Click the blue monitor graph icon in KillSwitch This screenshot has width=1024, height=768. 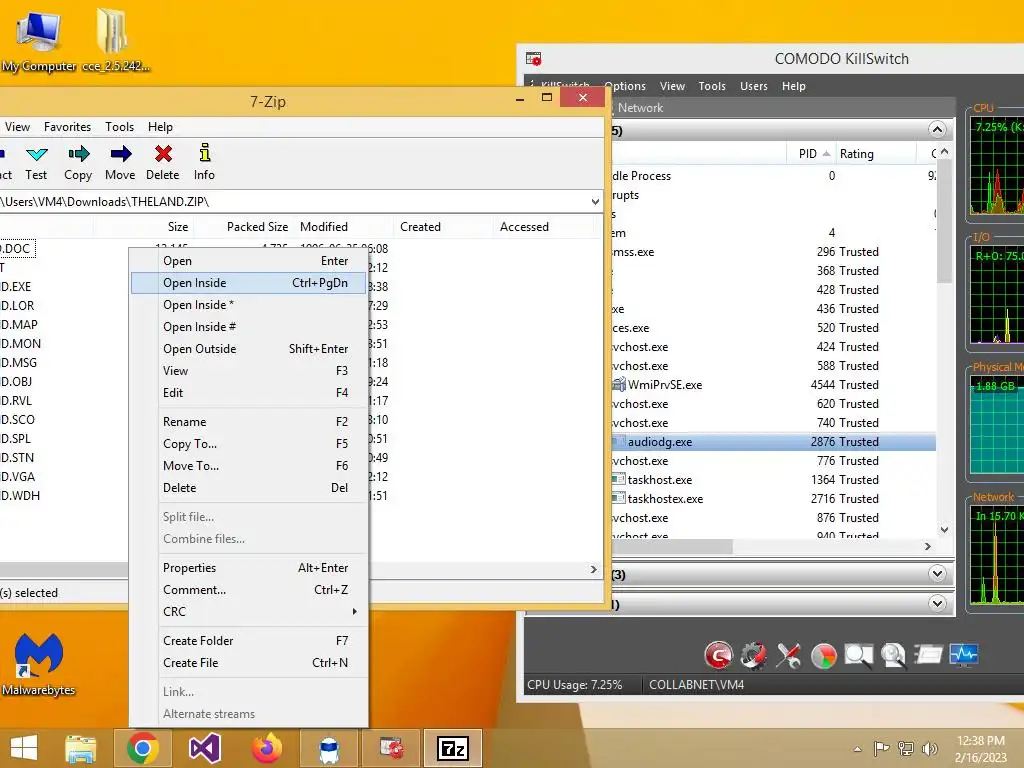click(963, 654)
